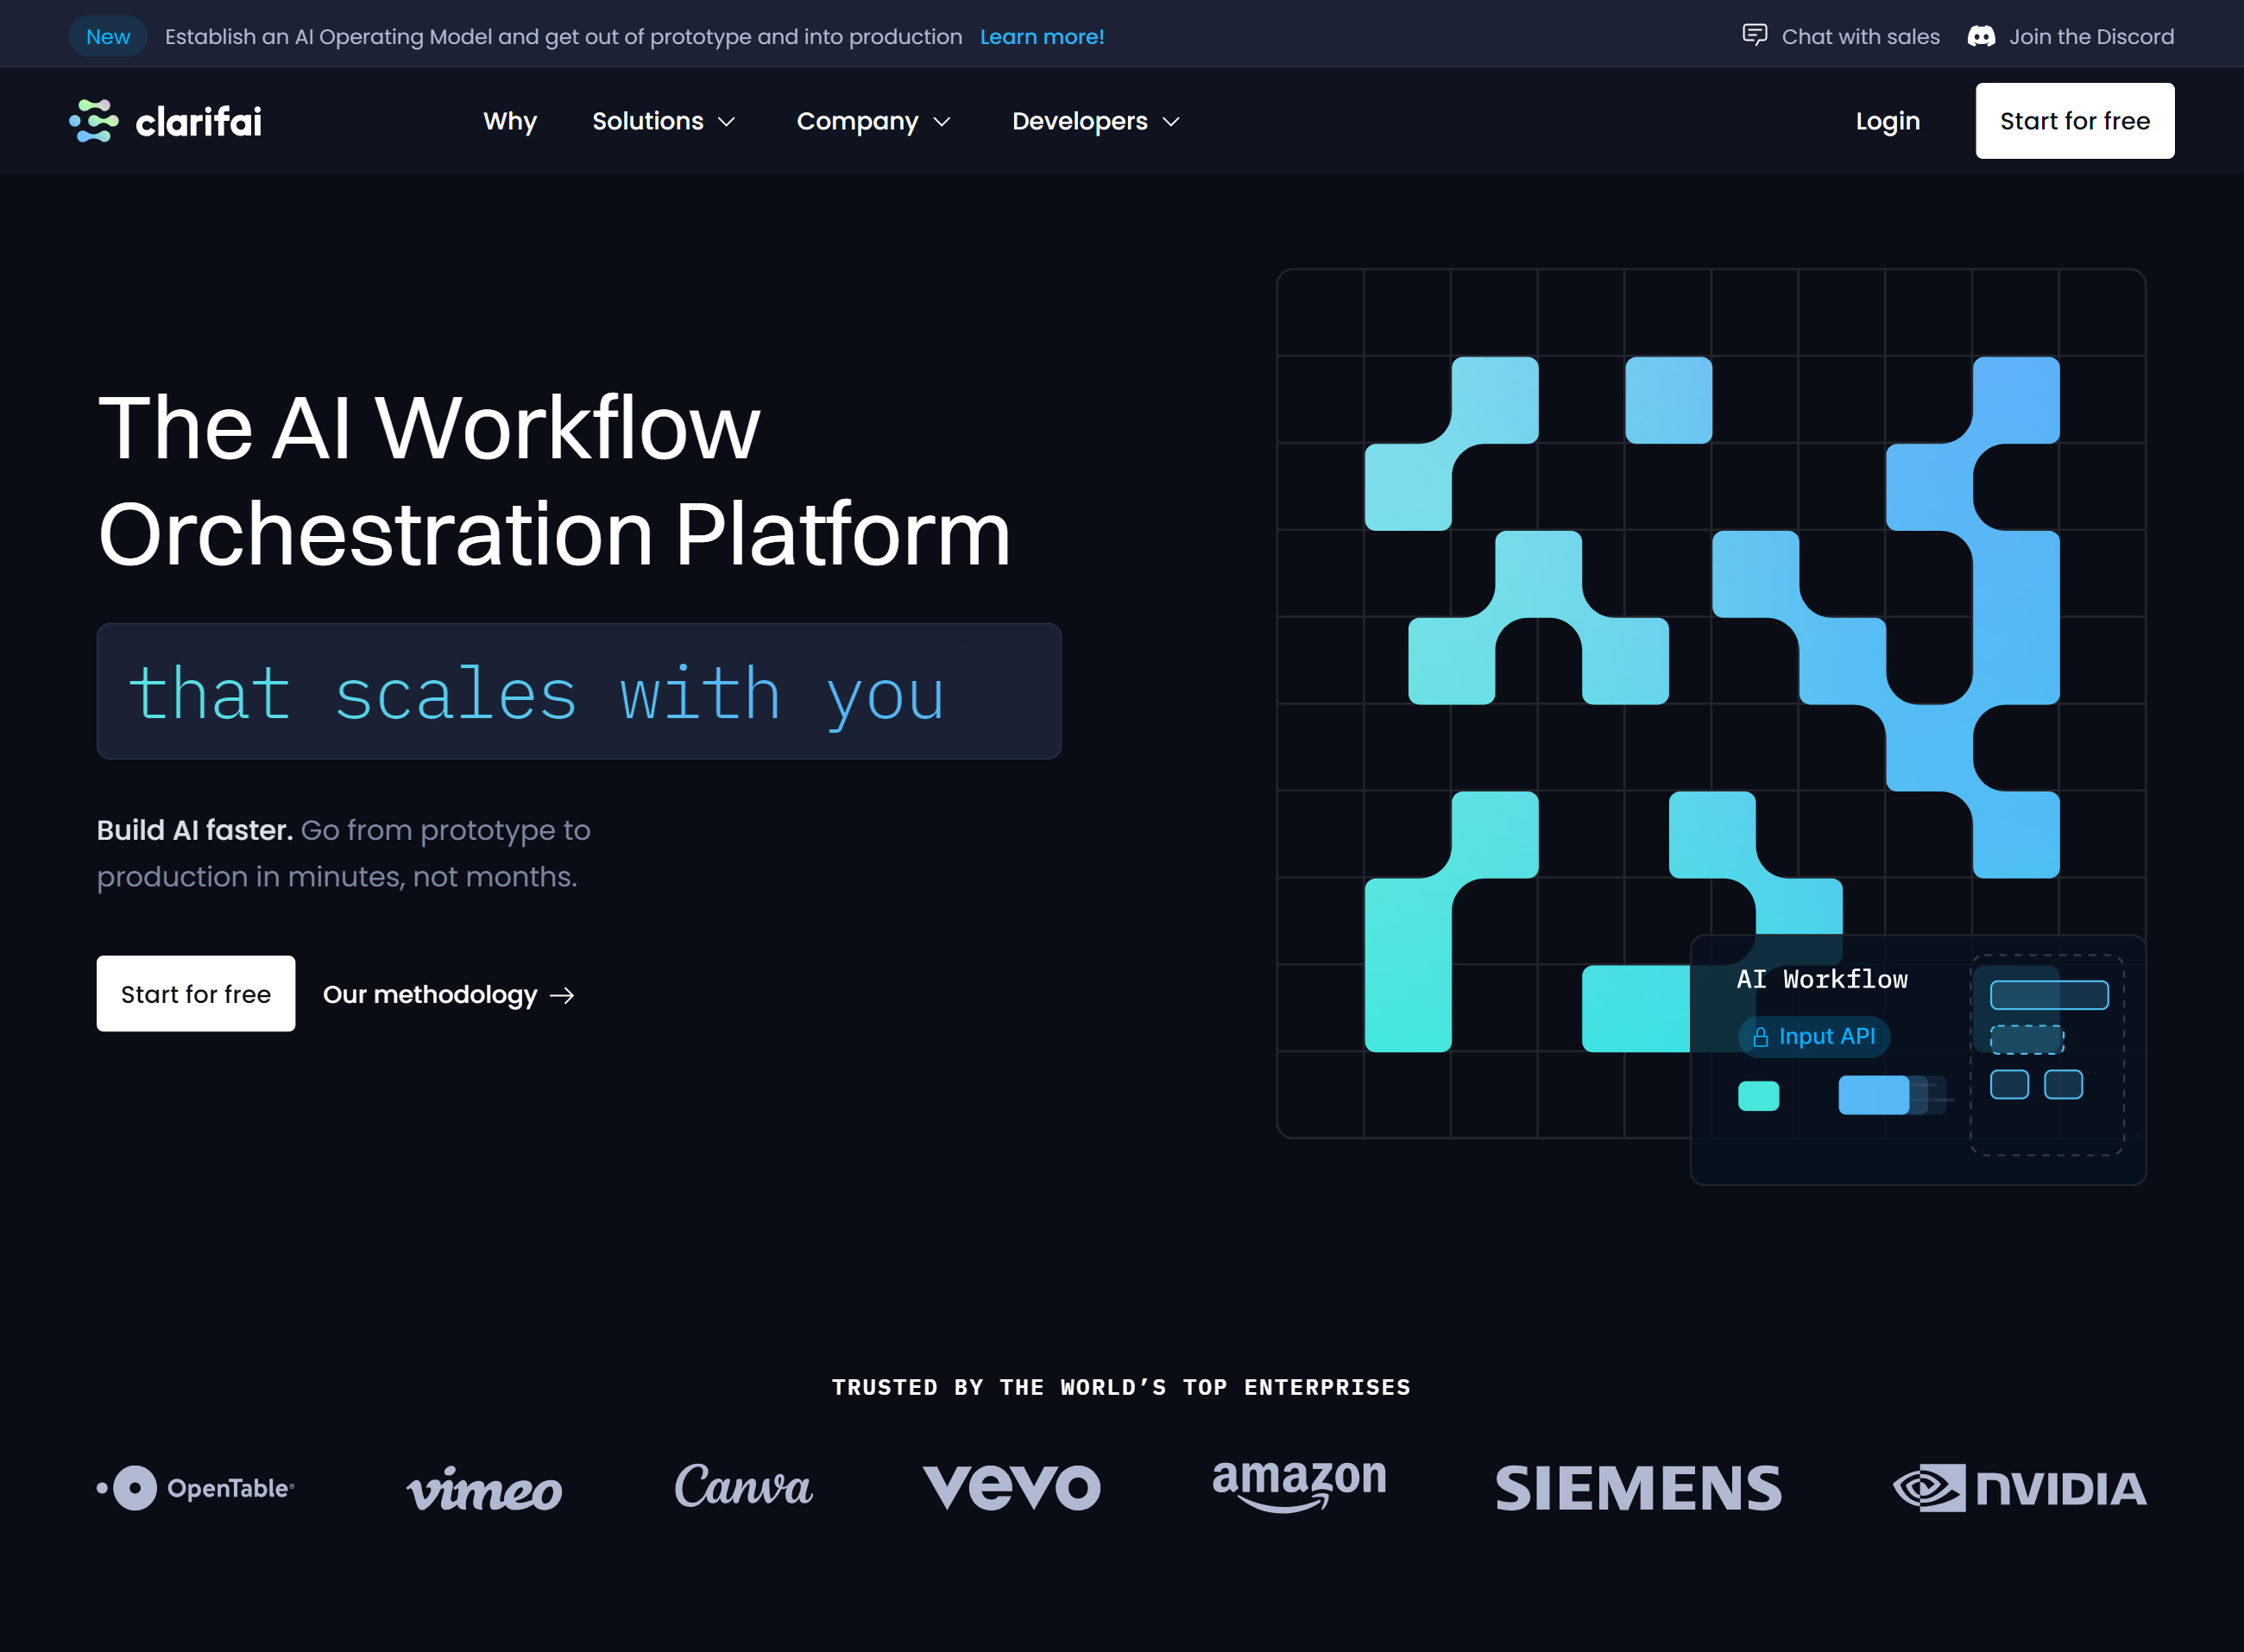Screen dimensions: 2244x1652
Task: Click the arrow beside Our methodology
Action: [x=563, y=995]
